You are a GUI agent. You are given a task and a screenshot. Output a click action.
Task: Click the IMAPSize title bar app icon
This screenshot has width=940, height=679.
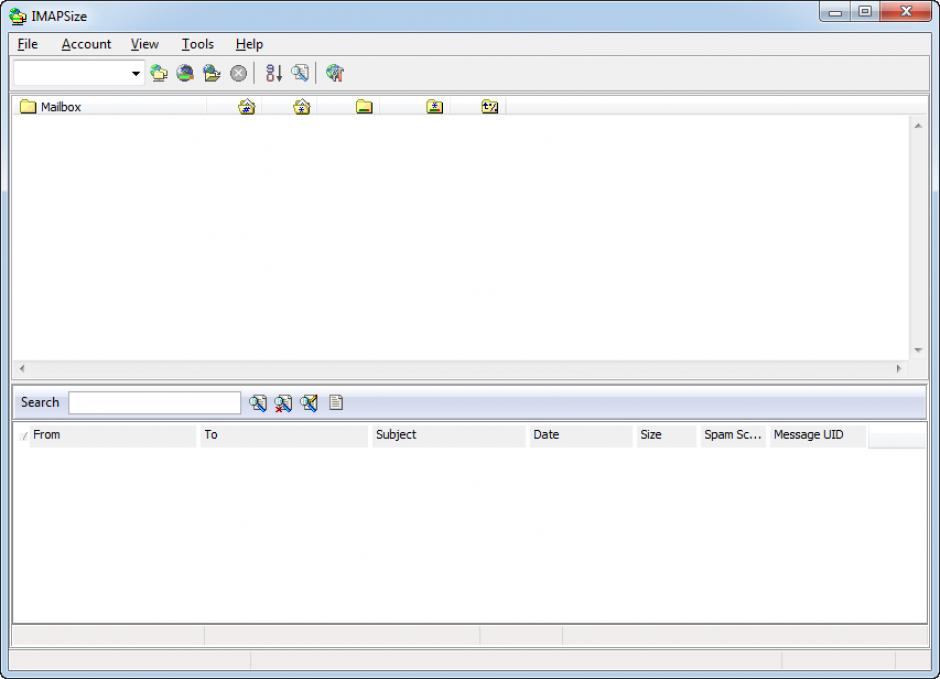(x=19, y=16)
